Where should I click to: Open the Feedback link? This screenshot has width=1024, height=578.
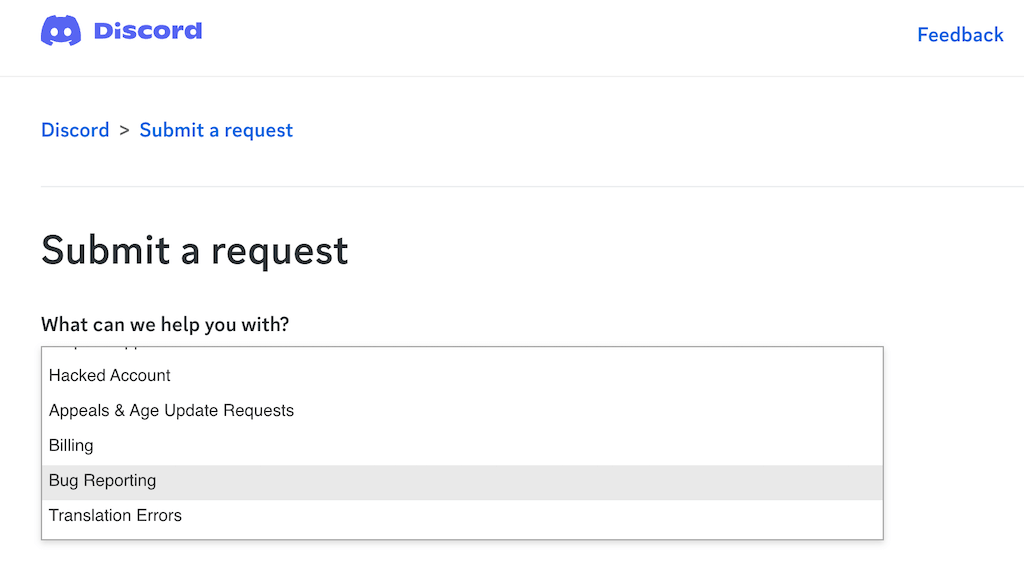click(960, 35)
